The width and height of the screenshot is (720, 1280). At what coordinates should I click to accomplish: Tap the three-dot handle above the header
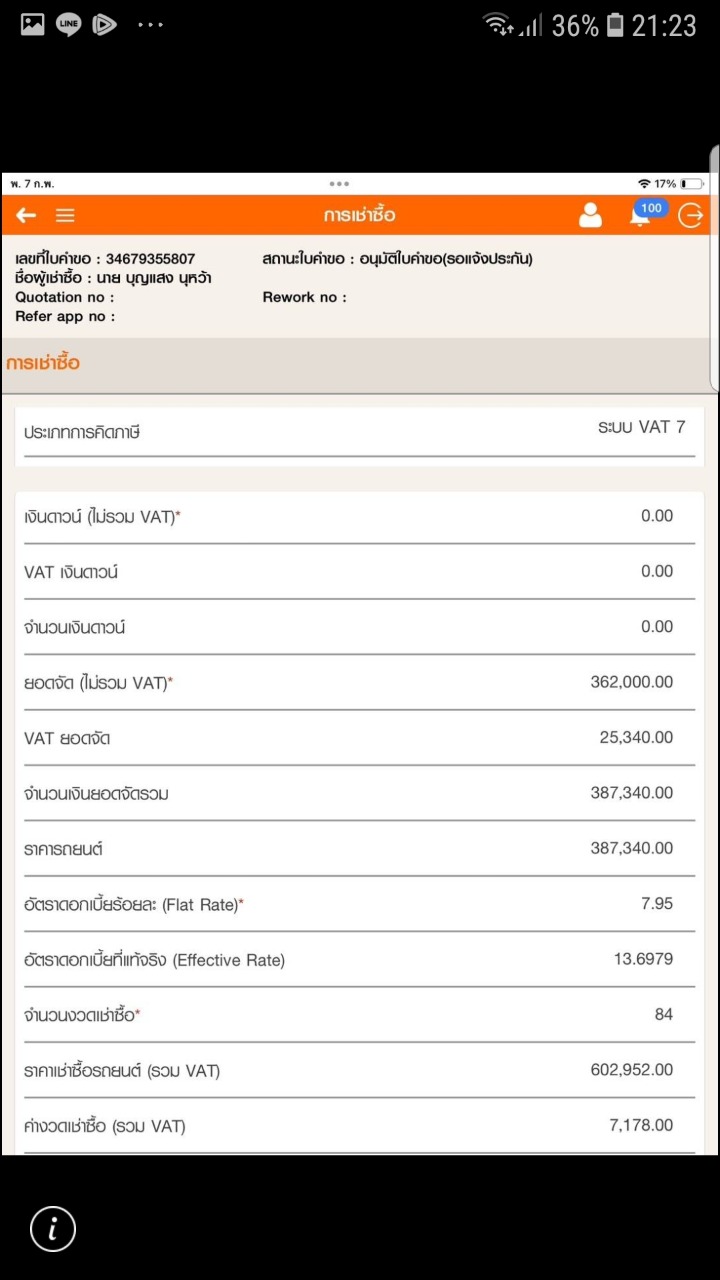pos(339,184)
